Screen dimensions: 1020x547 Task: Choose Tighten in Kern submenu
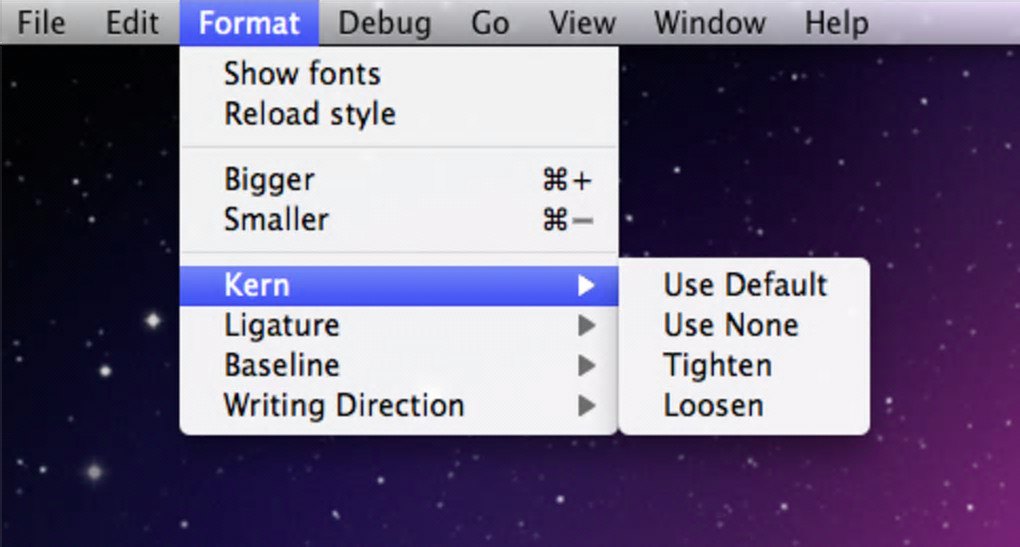tap(718, 365)
